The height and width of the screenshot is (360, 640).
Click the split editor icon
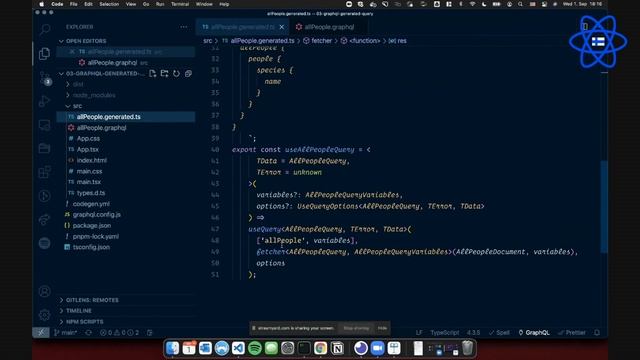tap(584, 27)
